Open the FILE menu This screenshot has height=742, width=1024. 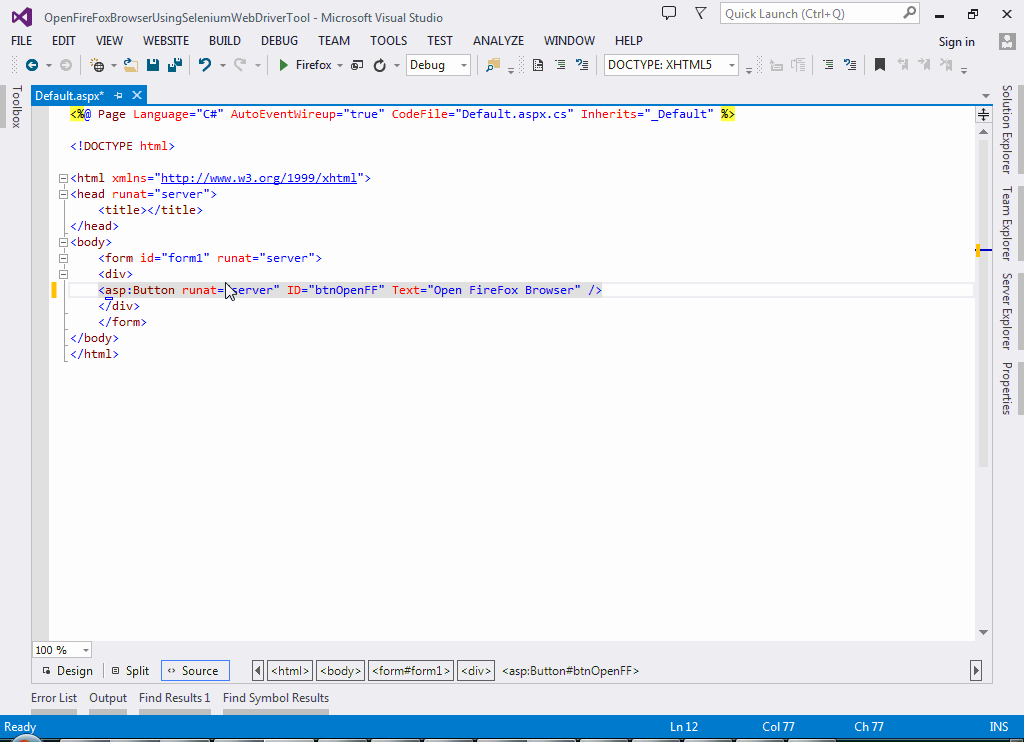click(22, 40)
